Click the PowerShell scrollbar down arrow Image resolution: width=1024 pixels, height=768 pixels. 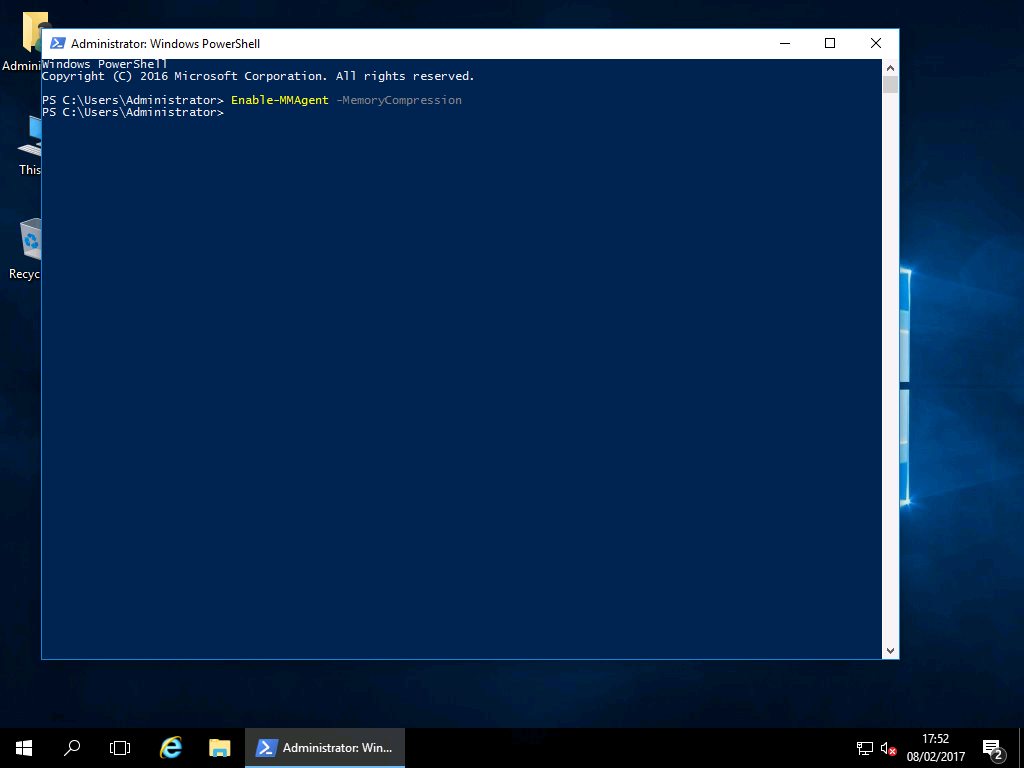point(890,650)
